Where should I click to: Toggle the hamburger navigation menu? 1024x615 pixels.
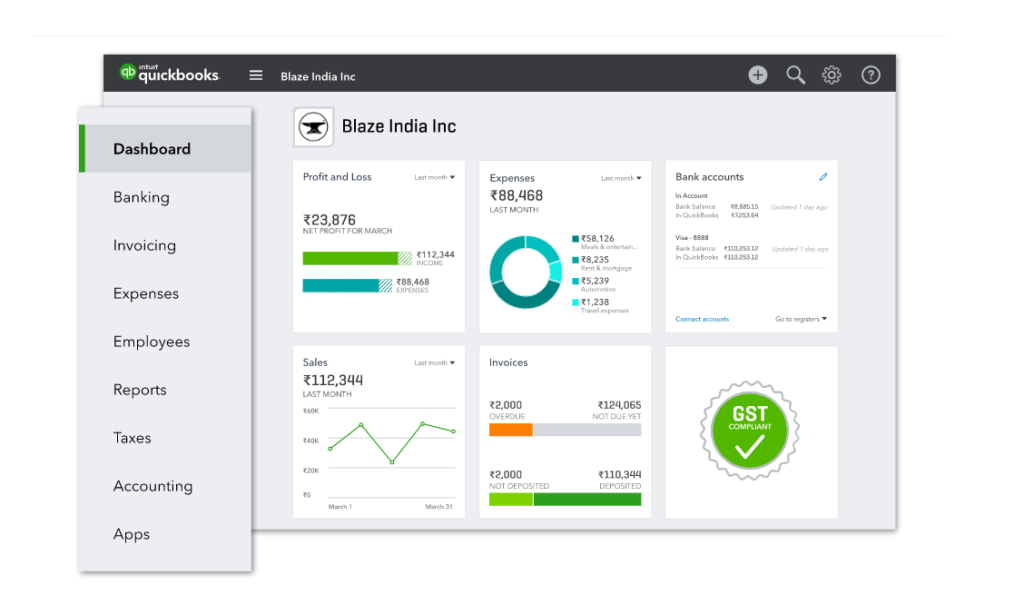click(x=256, y=75)
